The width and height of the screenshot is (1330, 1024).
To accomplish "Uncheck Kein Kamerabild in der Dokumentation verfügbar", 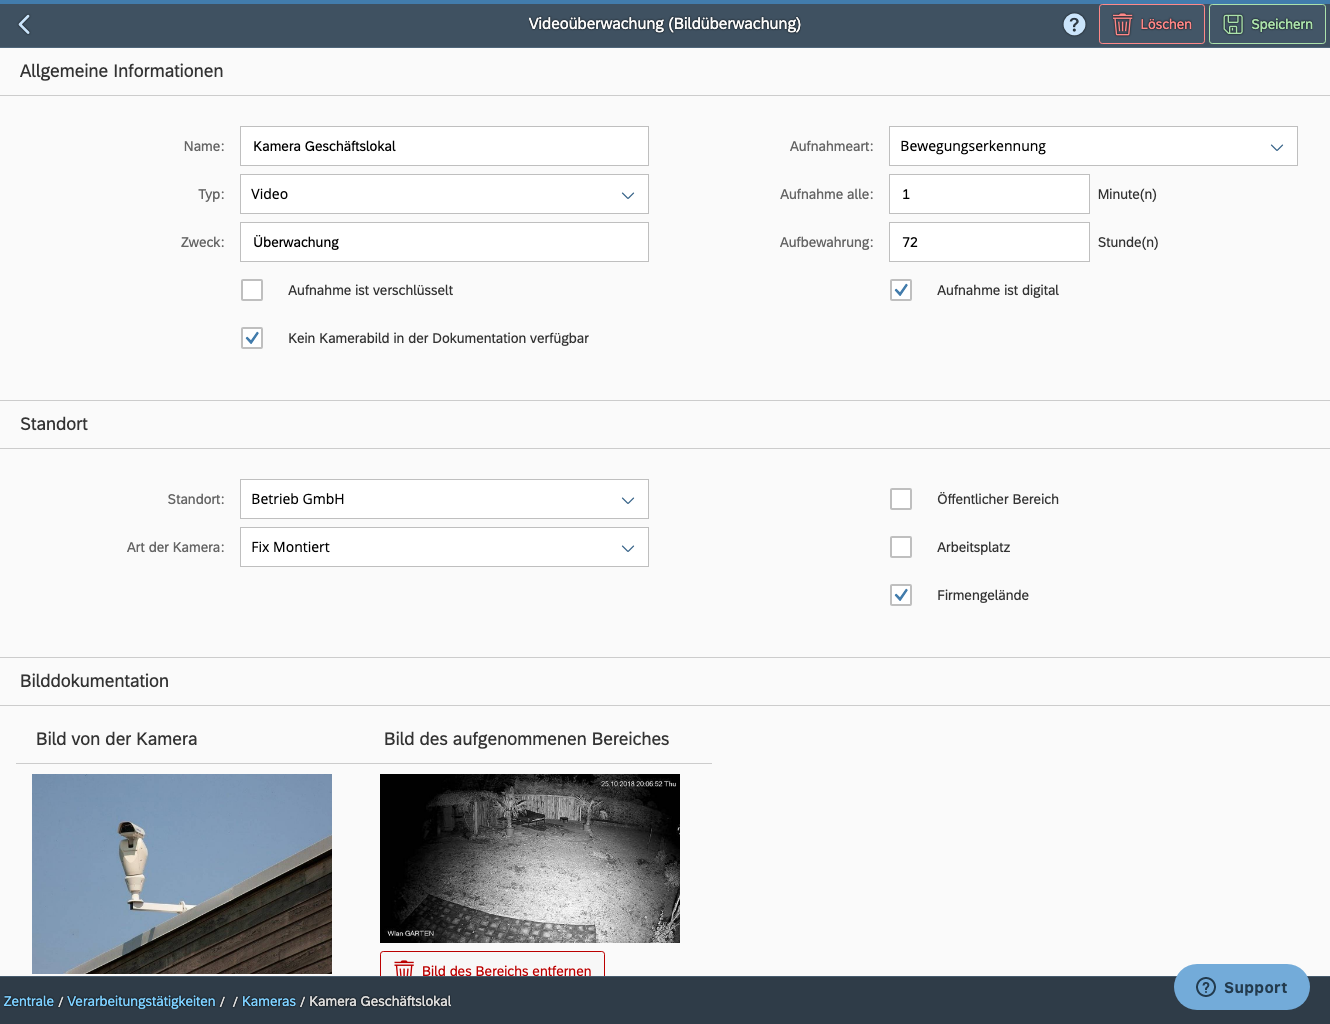I will [x=252, y=338].
